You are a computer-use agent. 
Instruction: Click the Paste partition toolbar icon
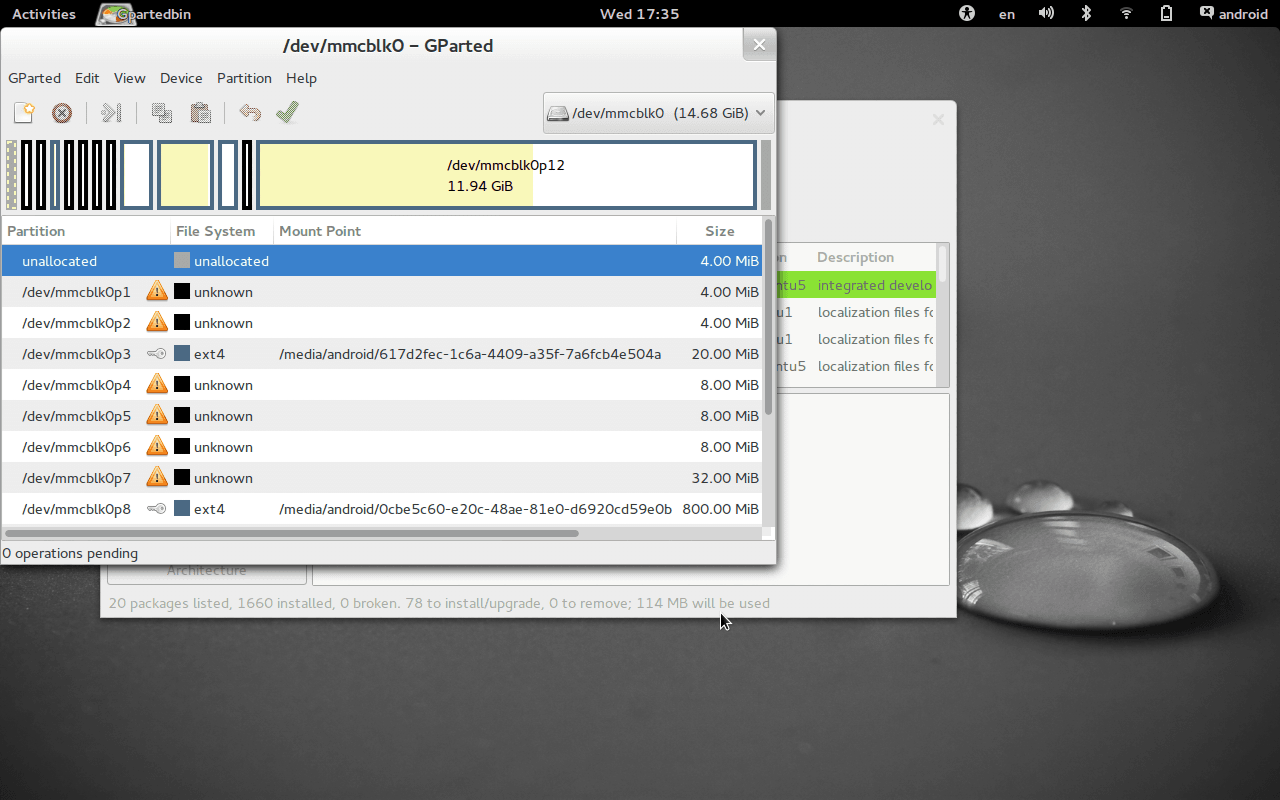coord(200,113)
